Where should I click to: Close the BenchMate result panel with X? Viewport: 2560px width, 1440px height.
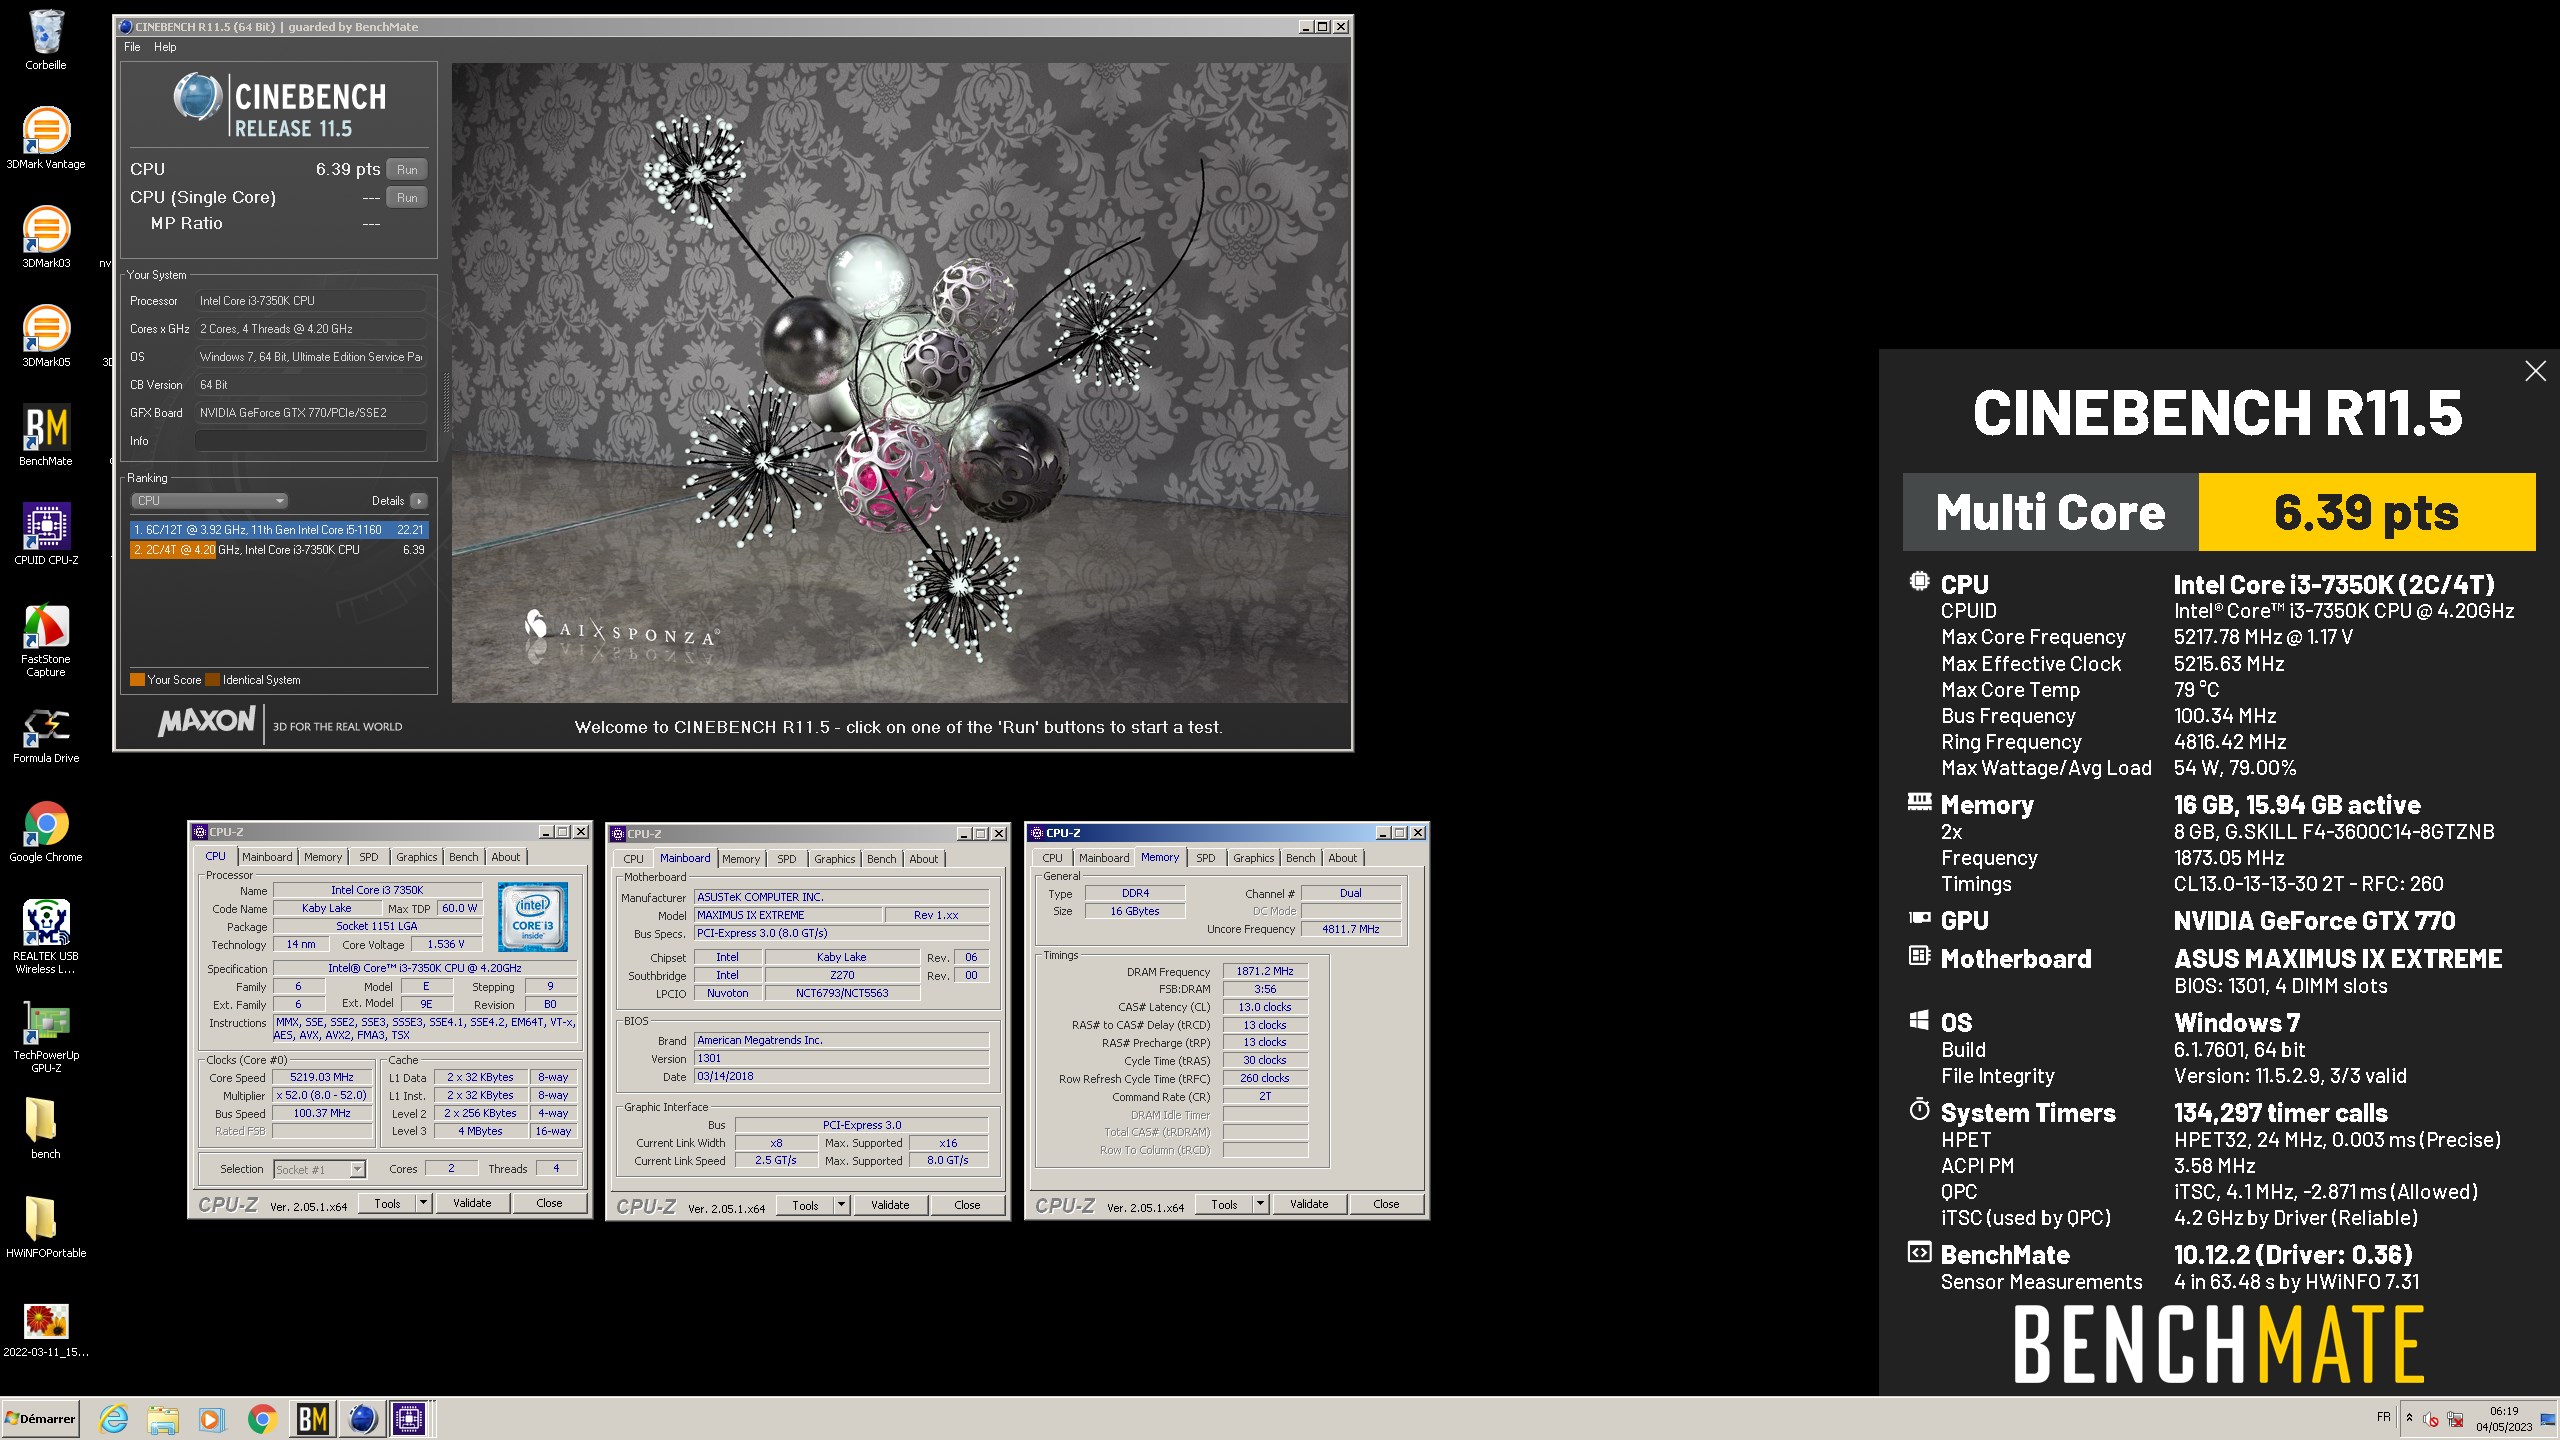tap(2535, 371)
